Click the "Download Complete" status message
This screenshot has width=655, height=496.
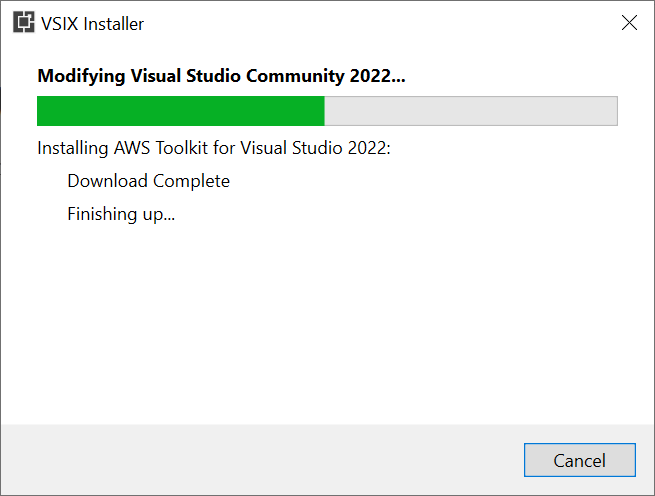pos(149,181)
